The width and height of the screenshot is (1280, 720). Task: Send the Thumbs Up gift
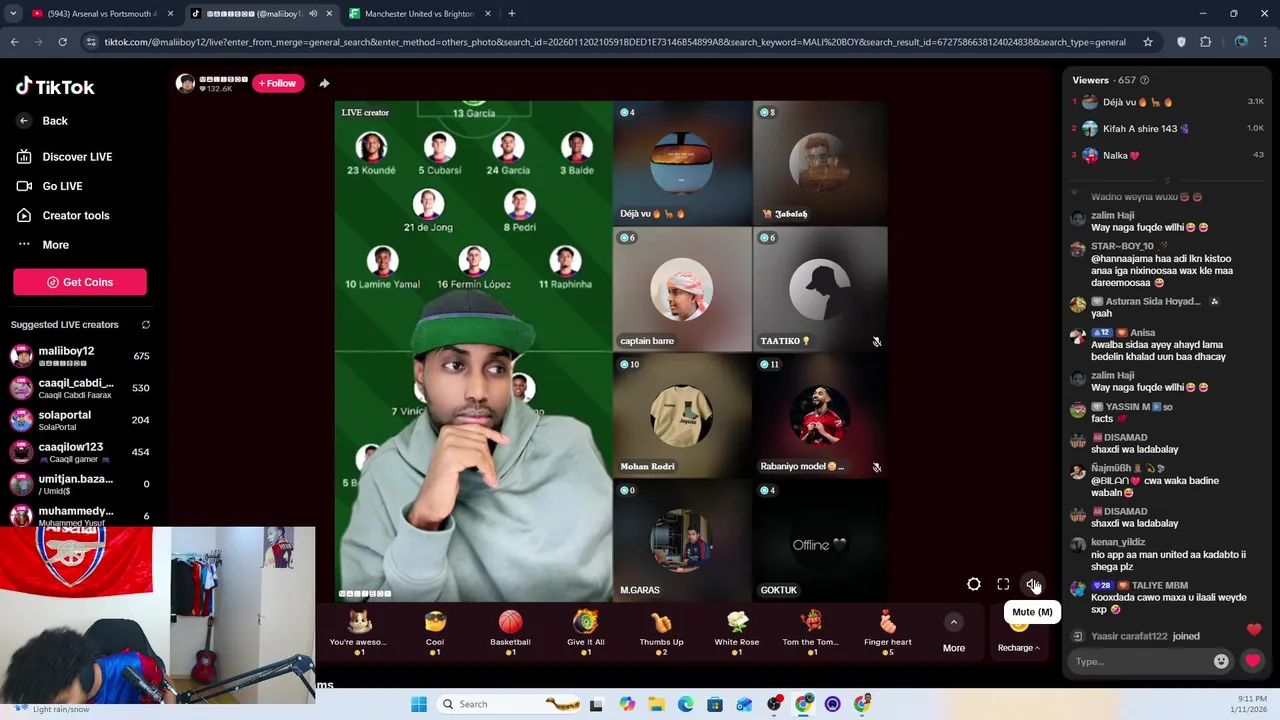point(661,632)
